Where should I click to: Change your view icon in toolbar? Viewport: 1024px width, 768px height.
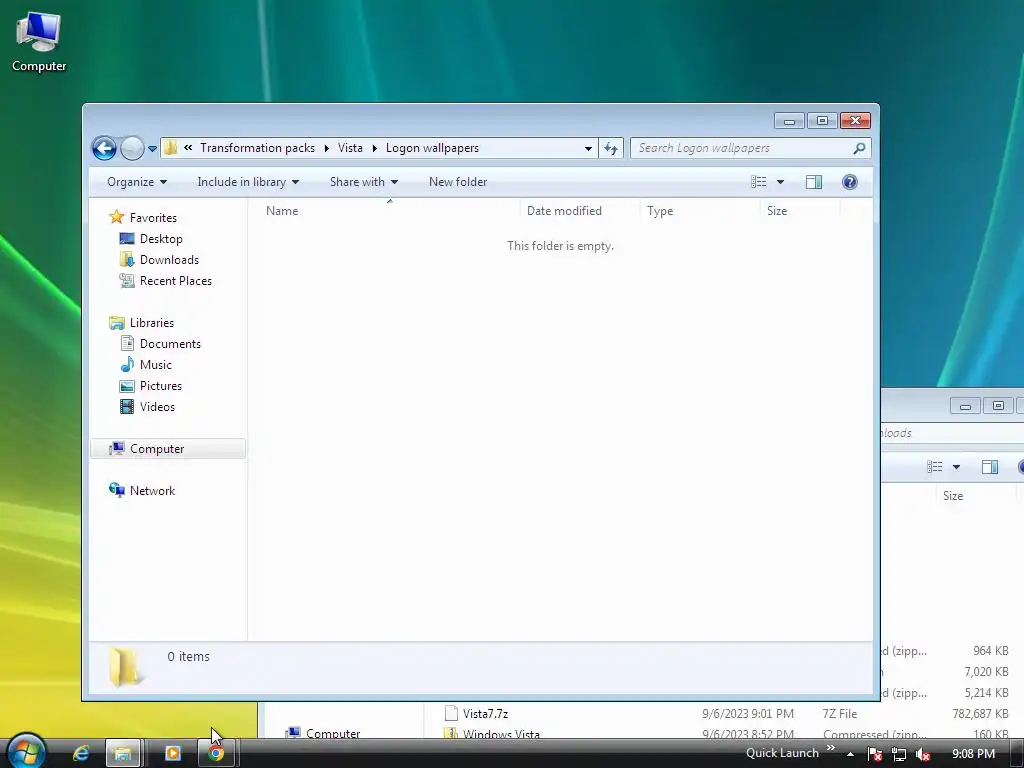tap(758, 182)
